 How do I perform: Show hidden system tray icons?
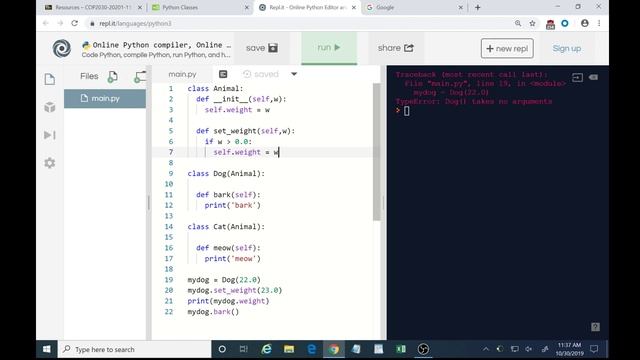click(x=486, y=349)
